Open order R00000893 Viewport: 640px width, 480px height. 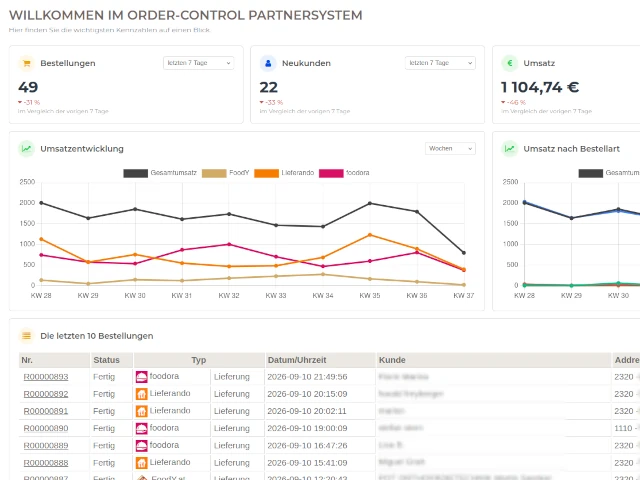[x=46, y=377]
